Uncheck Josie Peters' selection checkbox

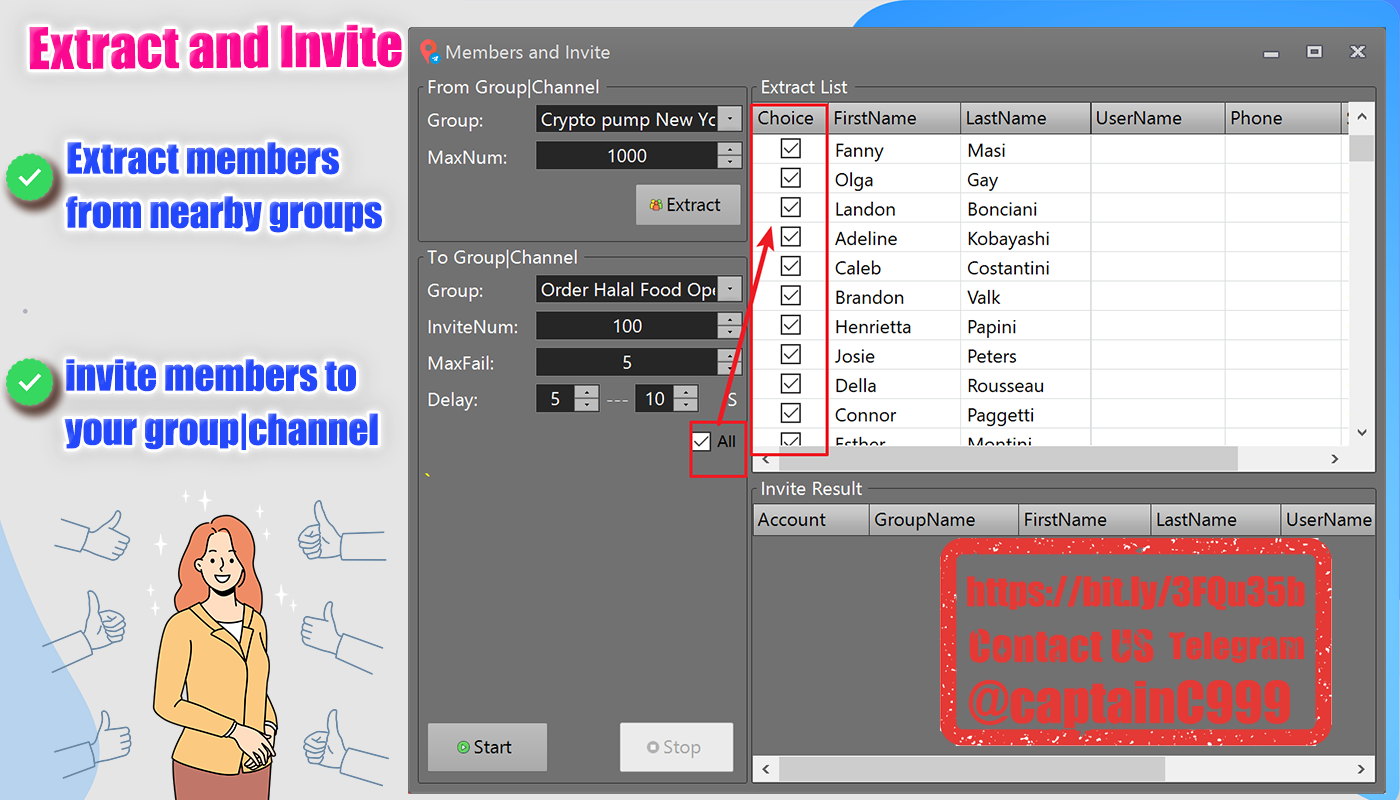pos(791,354)
